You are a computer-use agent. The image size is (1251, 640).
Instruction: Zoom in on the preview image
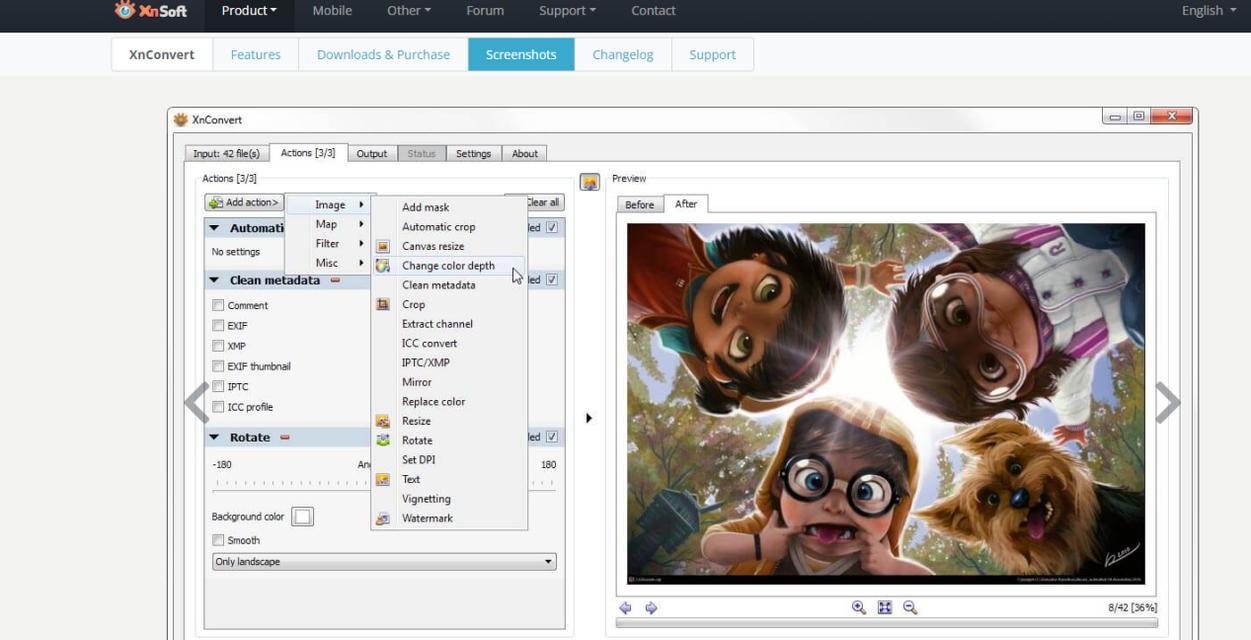pos(859,607)
